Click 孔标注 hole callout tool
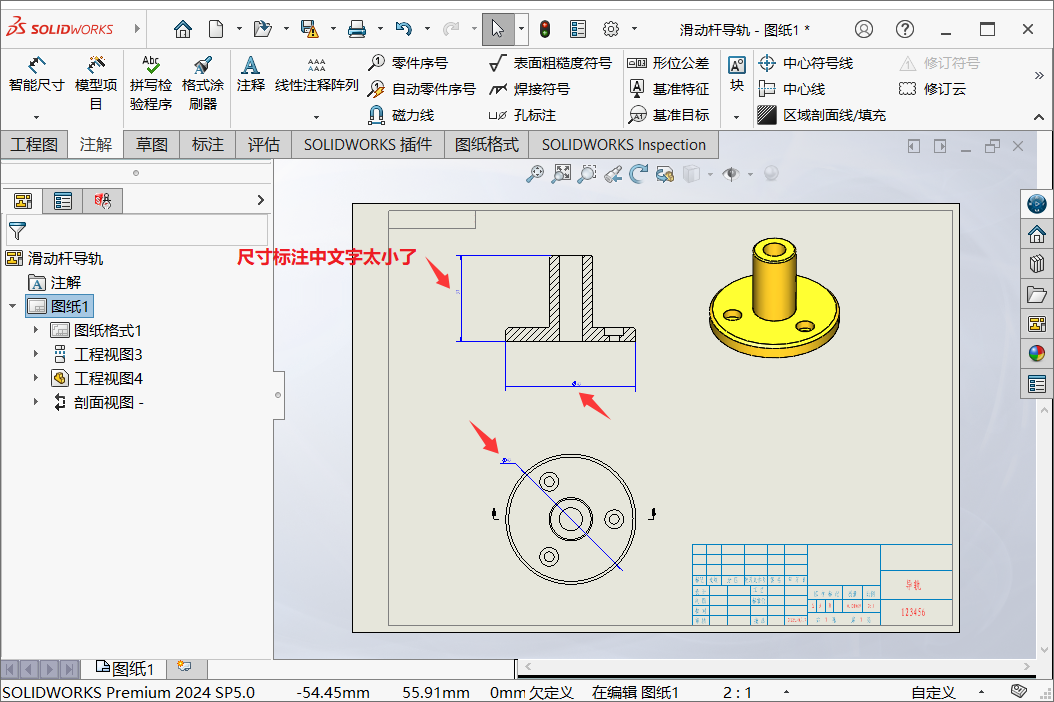The height and width of the screenshot is (702, 1054). [x=522, y=115]
